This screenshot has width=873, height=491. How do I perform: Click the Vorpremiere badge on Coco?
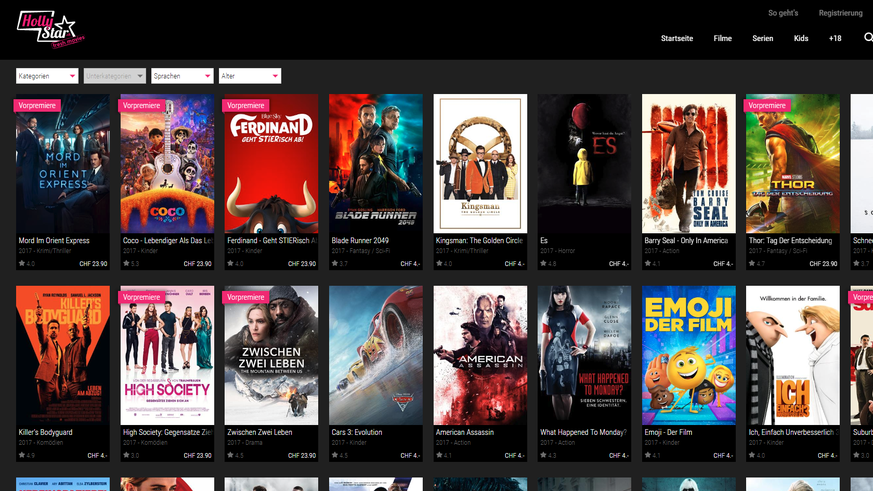click(x=141, y=105)
